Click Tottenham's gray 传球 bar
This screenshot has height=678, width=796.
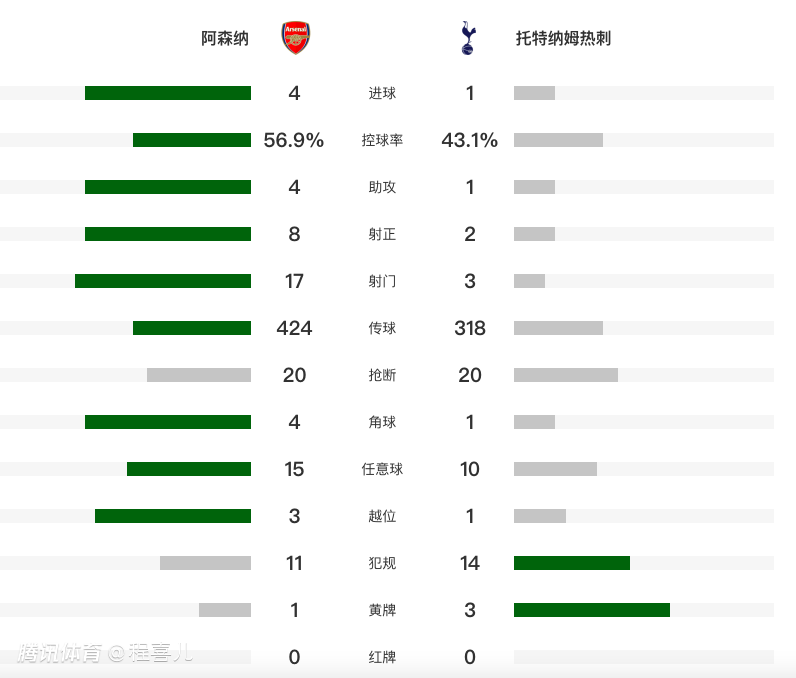(558, 328)
